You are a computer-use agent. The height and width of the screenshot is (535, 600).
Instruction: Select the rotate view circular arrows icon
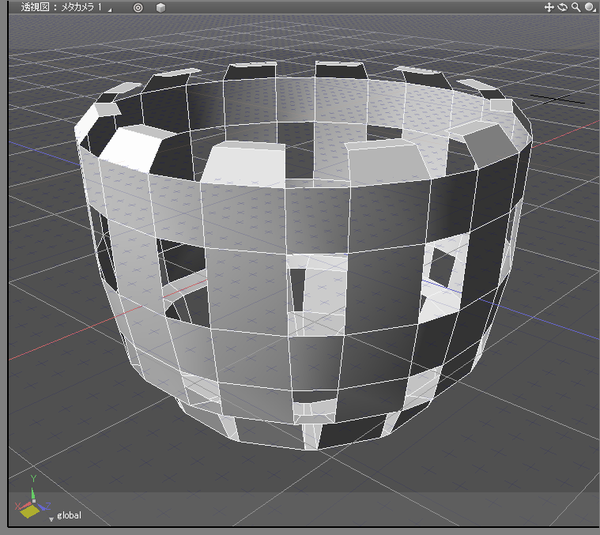pyautogui.click(x=563, y=7)
